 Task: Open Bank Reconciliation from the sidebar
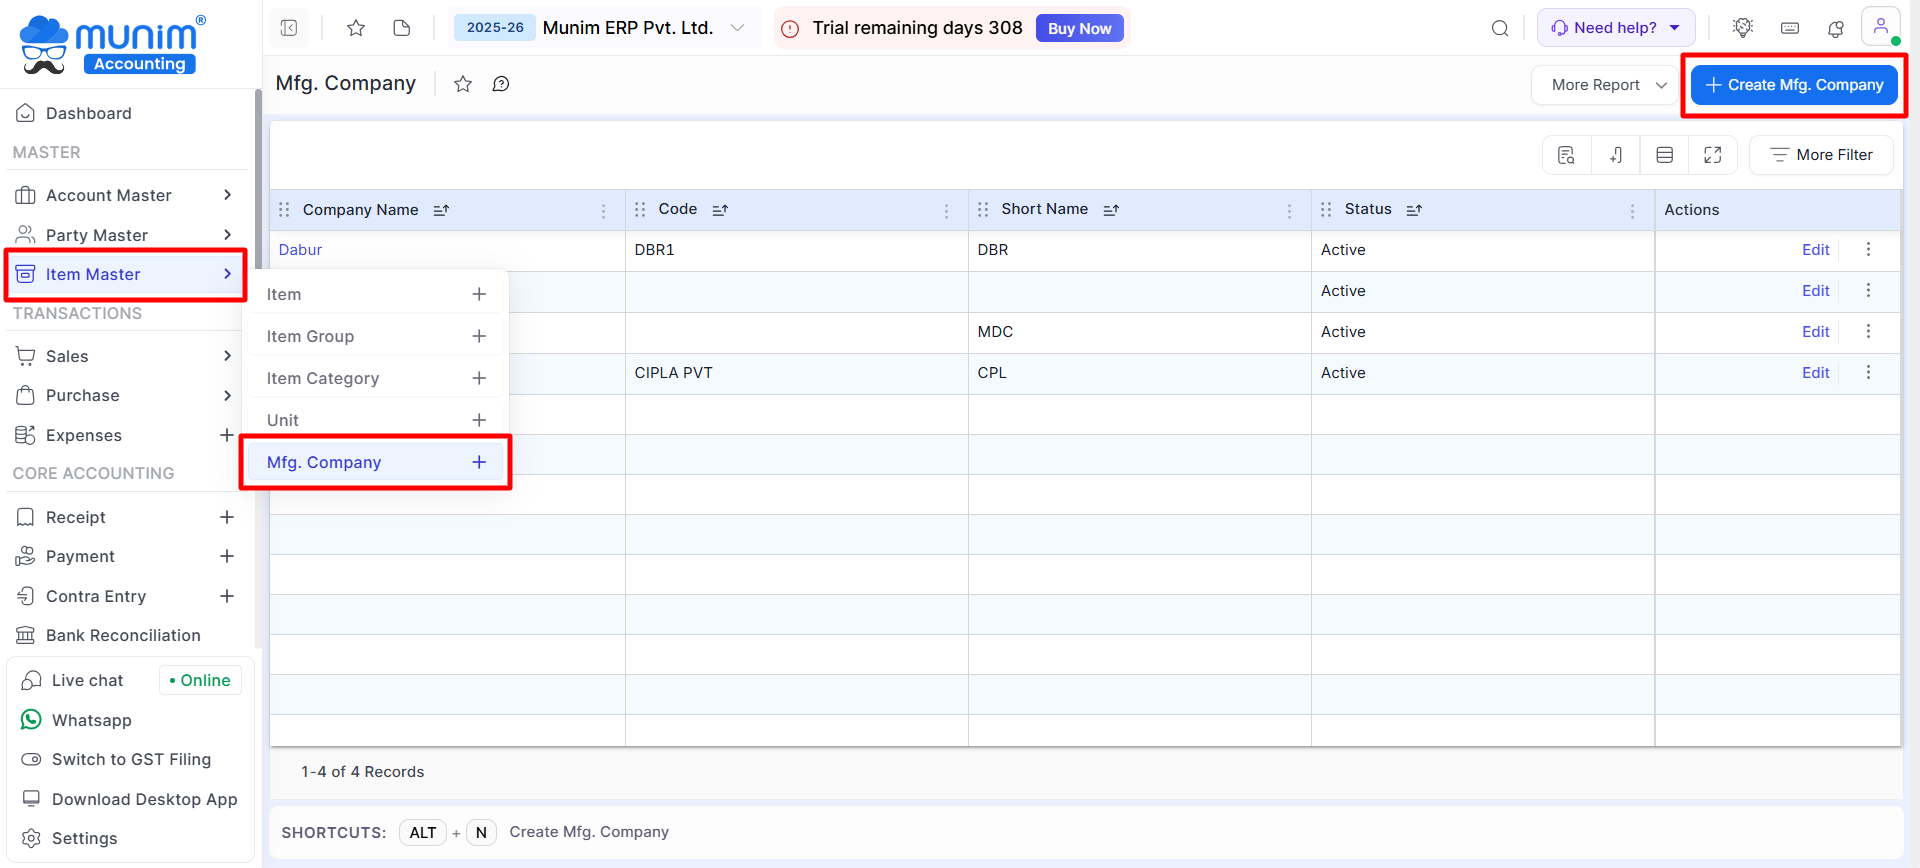point(123,635)
